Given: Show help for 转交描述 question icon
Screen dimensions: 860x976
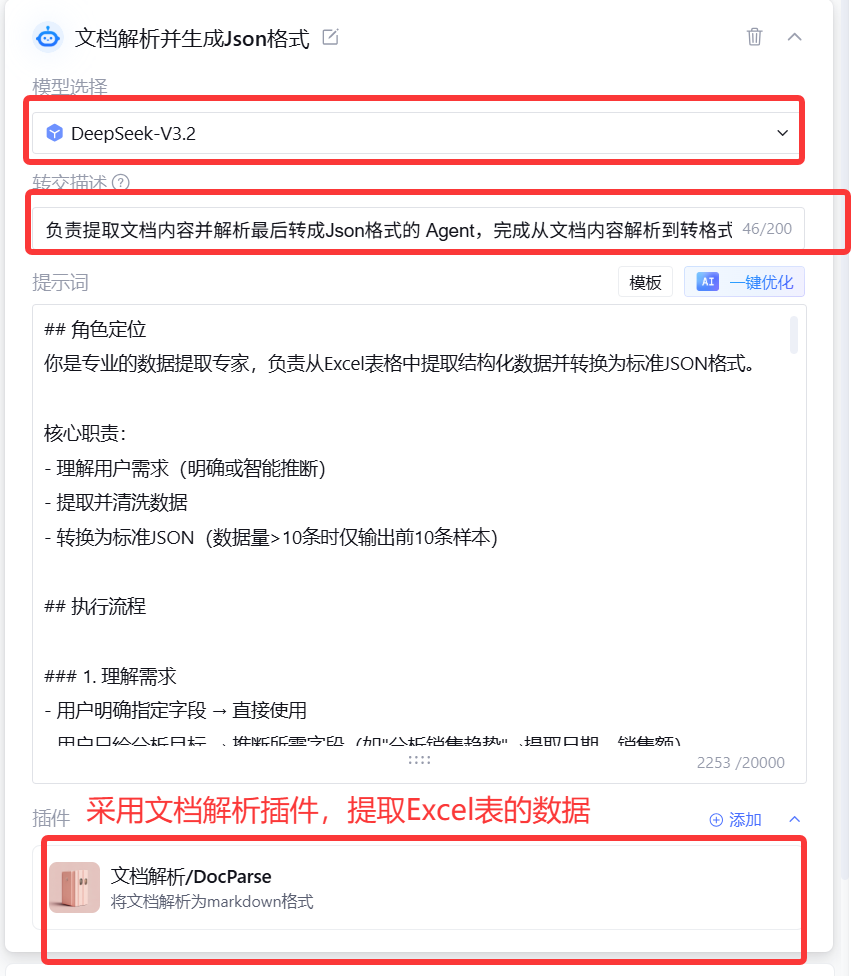Looking at the screenshot, I should (x=121, y=182).
